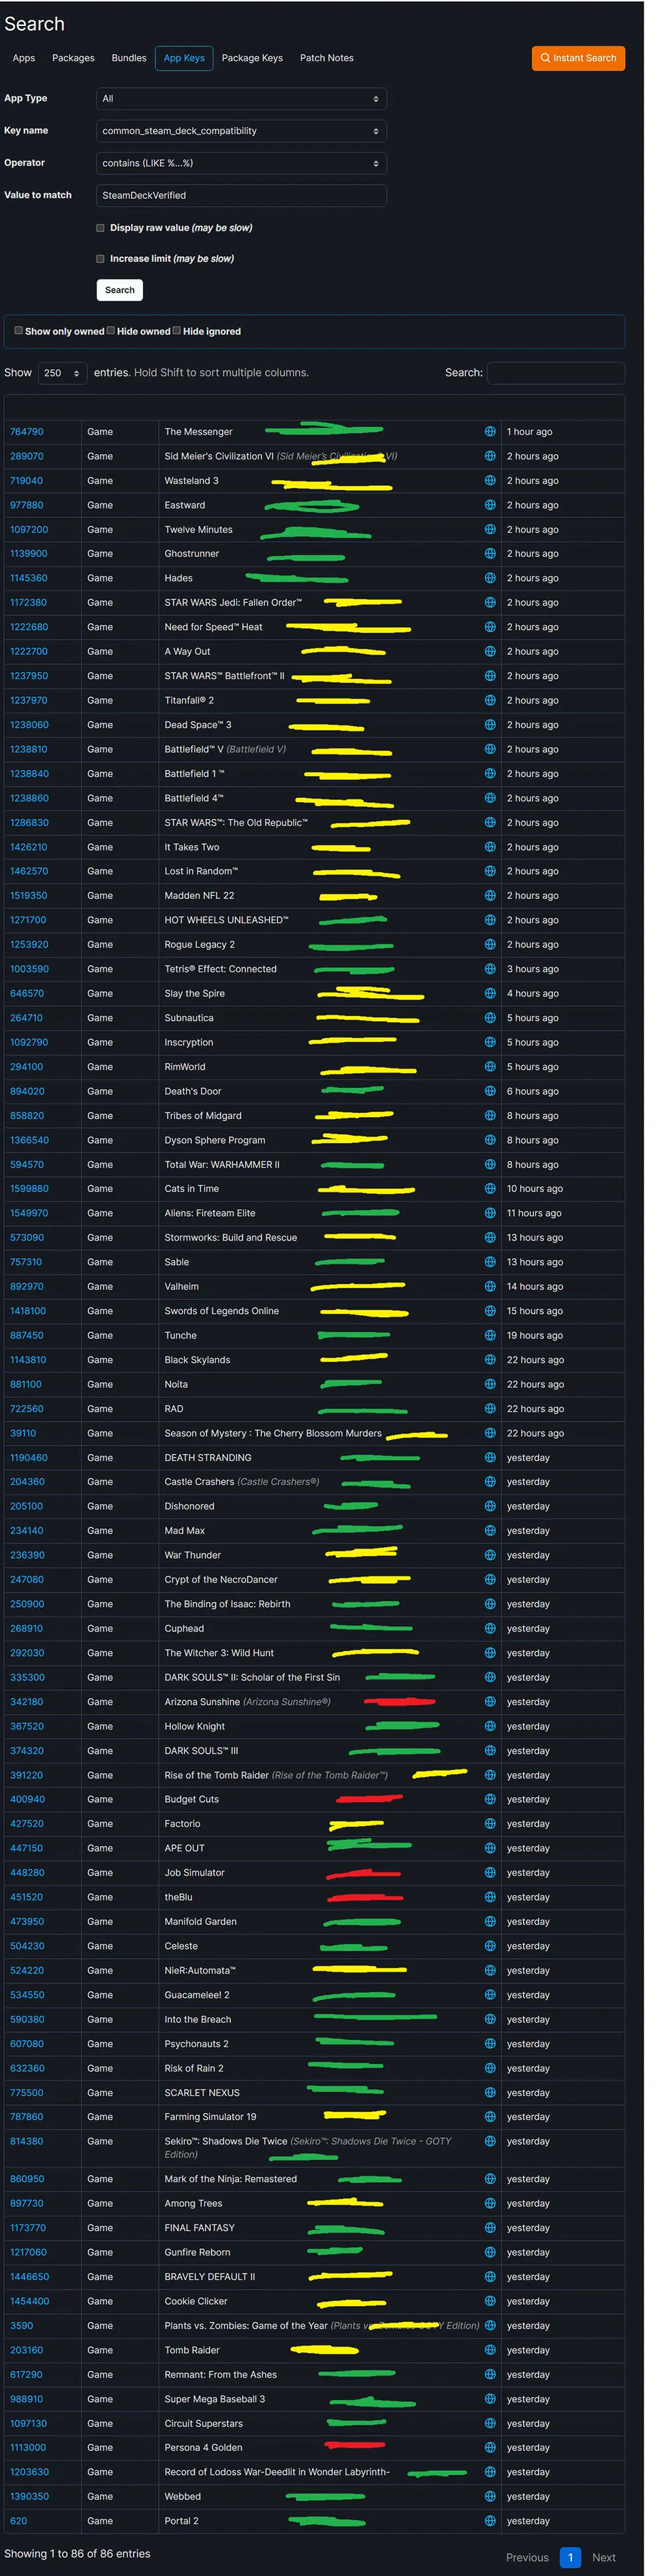Change the entries per page selector
This screenshot has height=2576, width=665.
point(62,373)
